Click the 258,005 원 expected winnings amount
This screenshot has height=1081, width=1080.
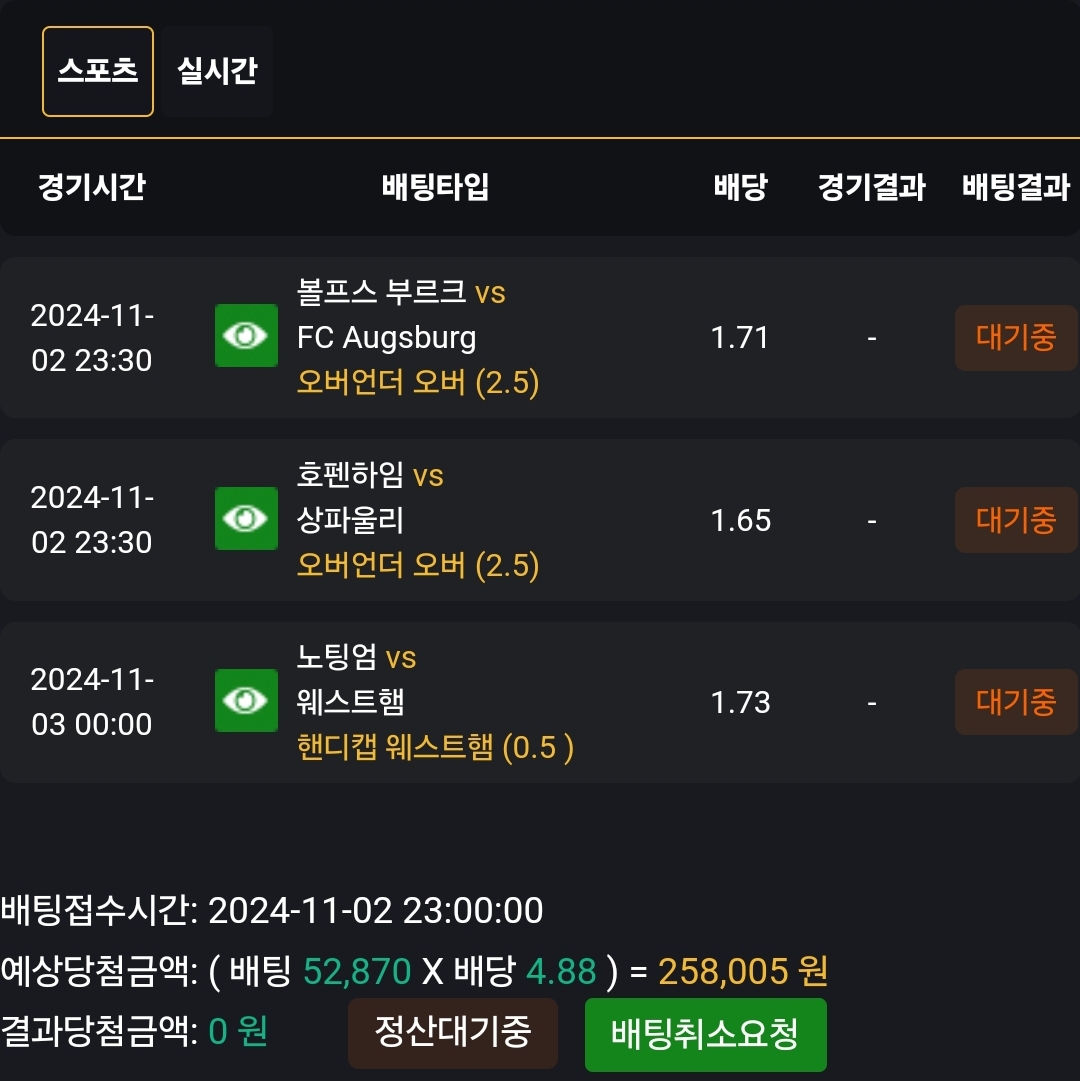[x=743, y=970]
